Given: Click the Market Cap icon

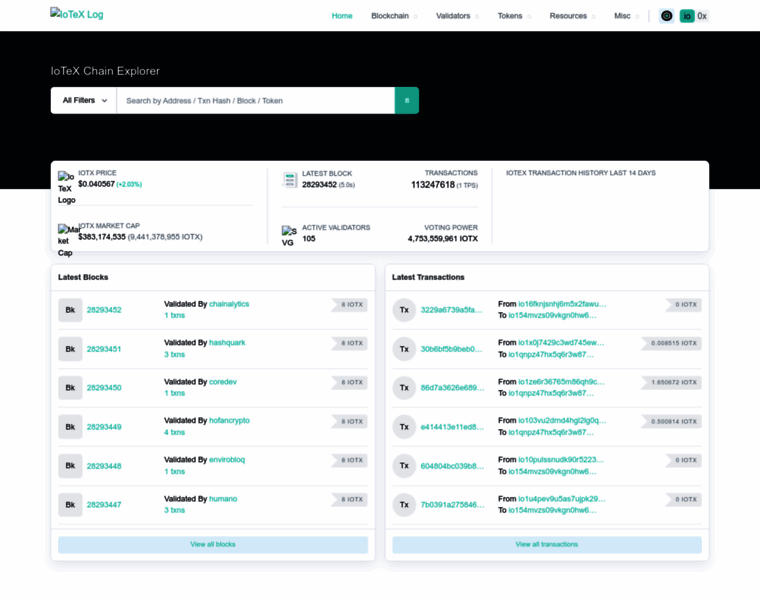Looking at the screenshot, I should click(67, 241).
